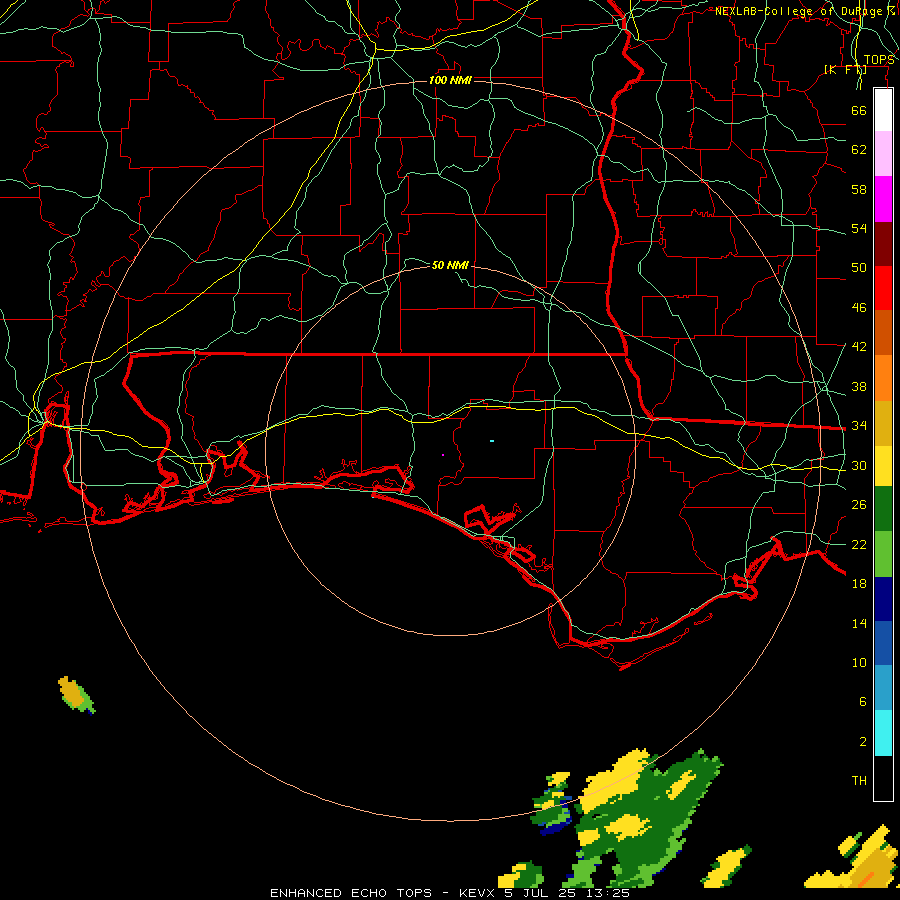Click the K FT units label
The image size is (900, 900).
click(845, 69)
